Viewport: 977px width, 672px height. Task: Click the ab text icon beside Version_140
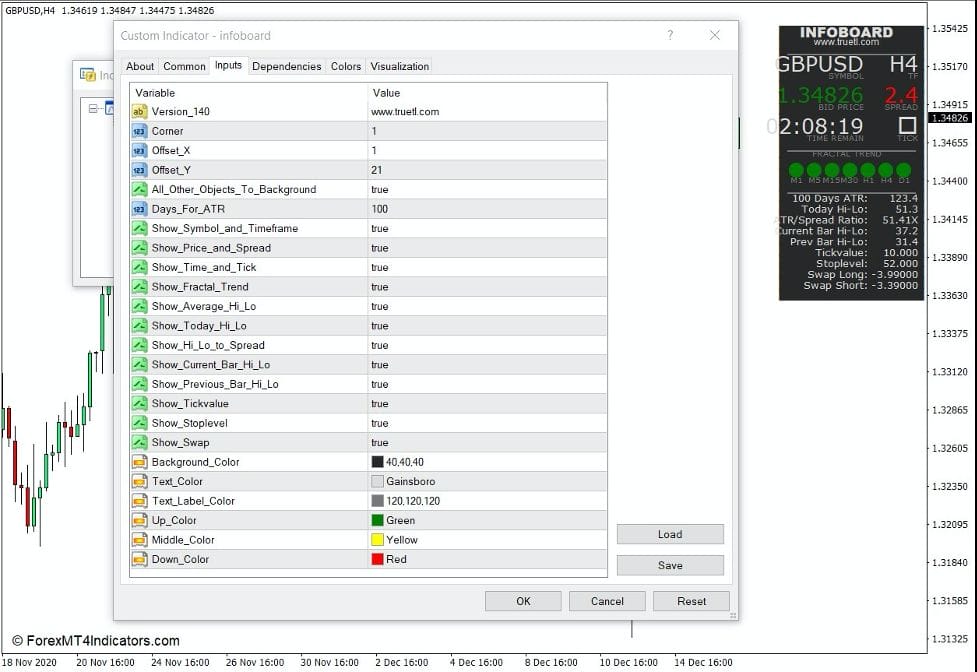(x=138, y=111)
